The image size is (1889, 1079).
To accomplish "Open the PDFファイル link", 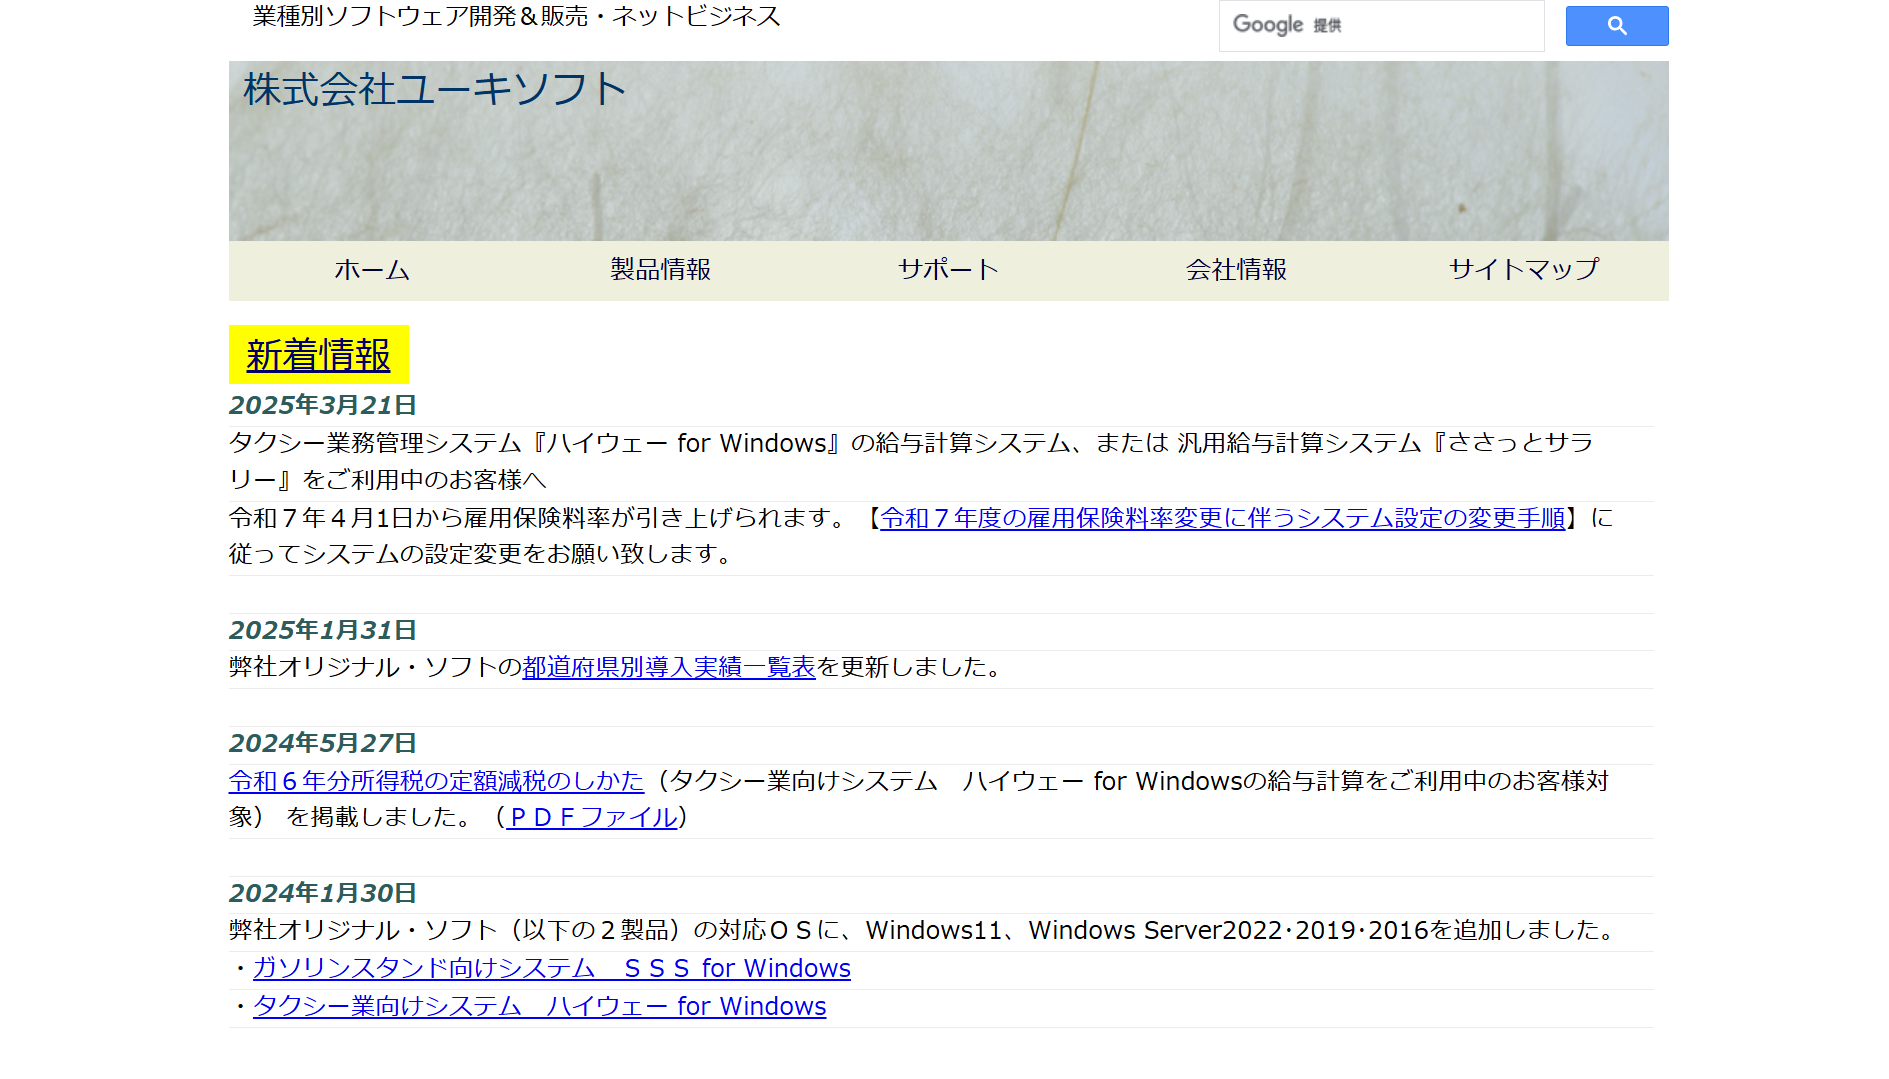I will [593, 817].
